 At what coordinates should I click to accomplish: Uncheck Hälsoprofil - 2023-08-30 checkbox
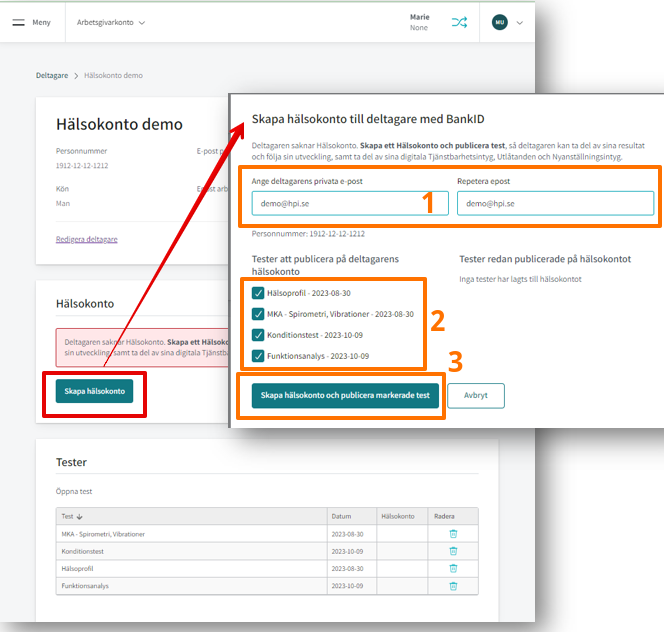click(258, 293)
